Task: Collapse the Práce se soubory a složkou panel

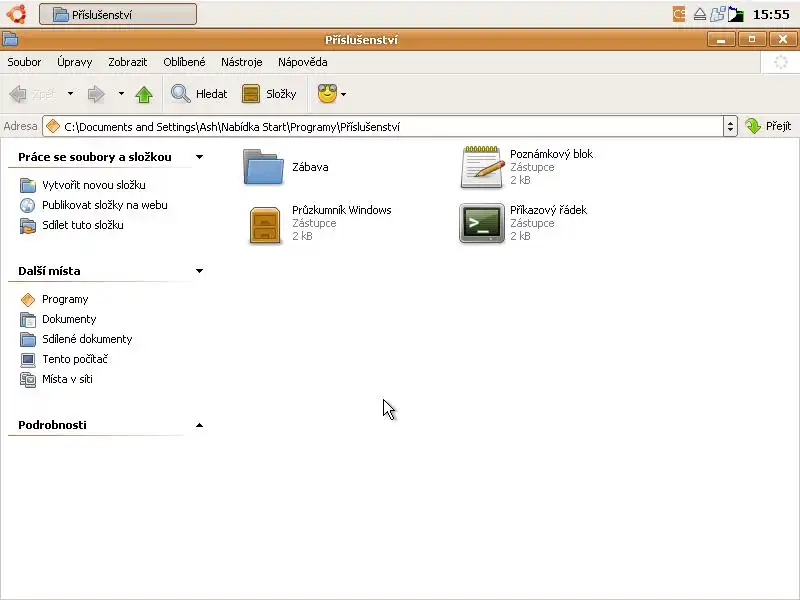Action: click(x=199, y=157)
